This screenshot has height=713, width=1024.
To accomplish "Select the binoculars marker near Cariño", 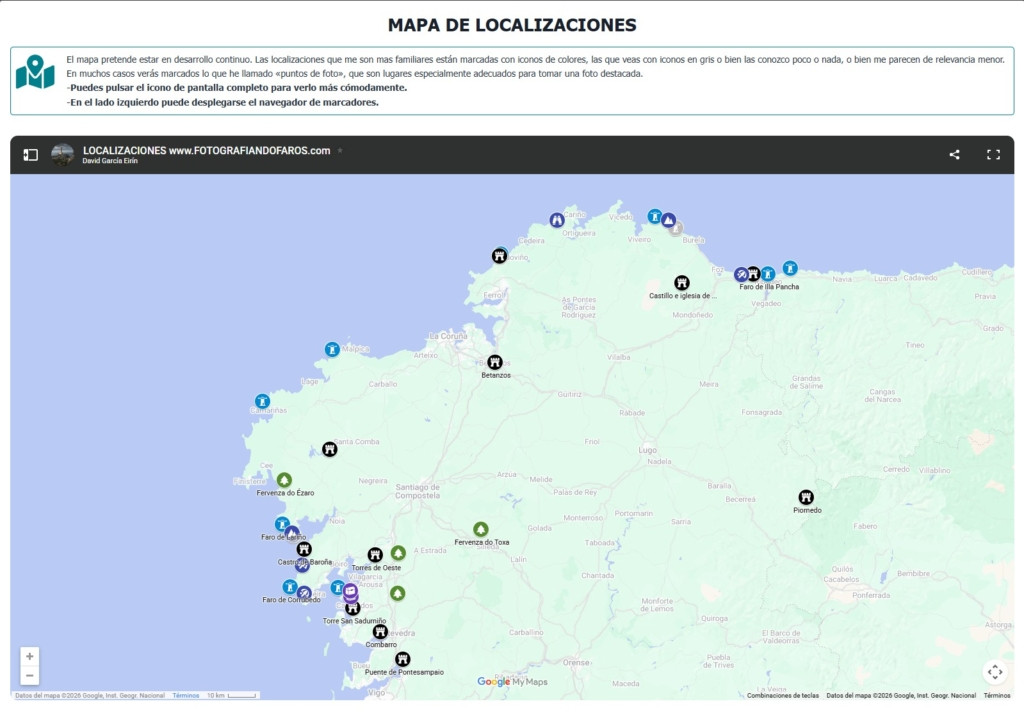I will pyautogui.click(x=556, y=220).
